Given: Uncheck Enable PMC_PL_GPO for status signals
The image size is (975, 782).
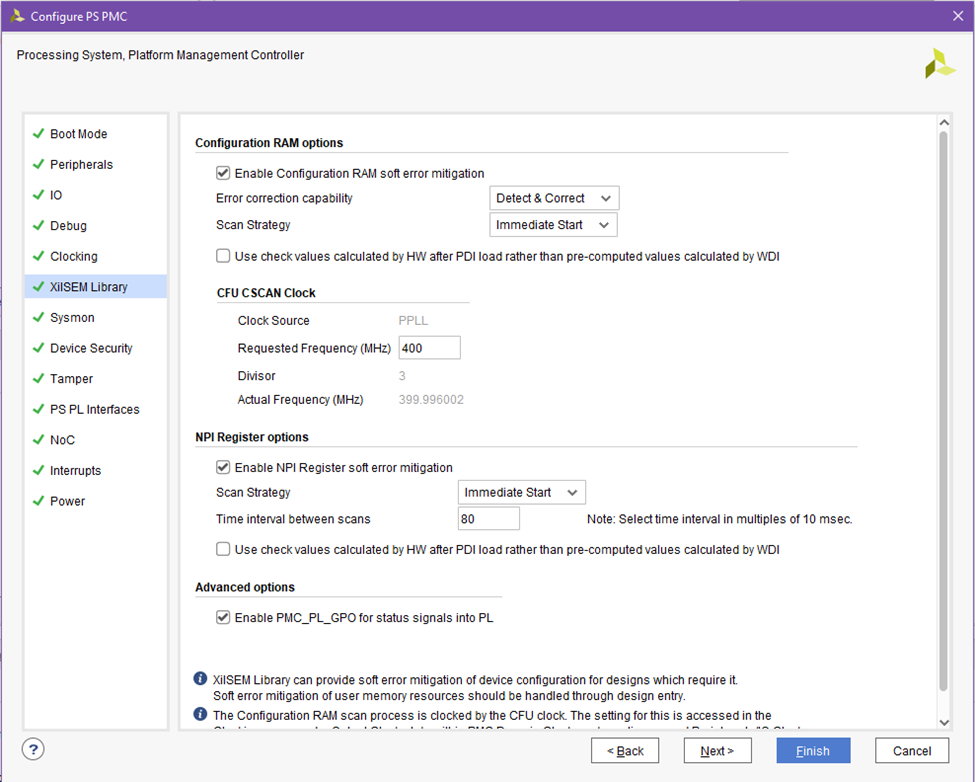Looking at the screenshot, I should click(x=223, y=618).
